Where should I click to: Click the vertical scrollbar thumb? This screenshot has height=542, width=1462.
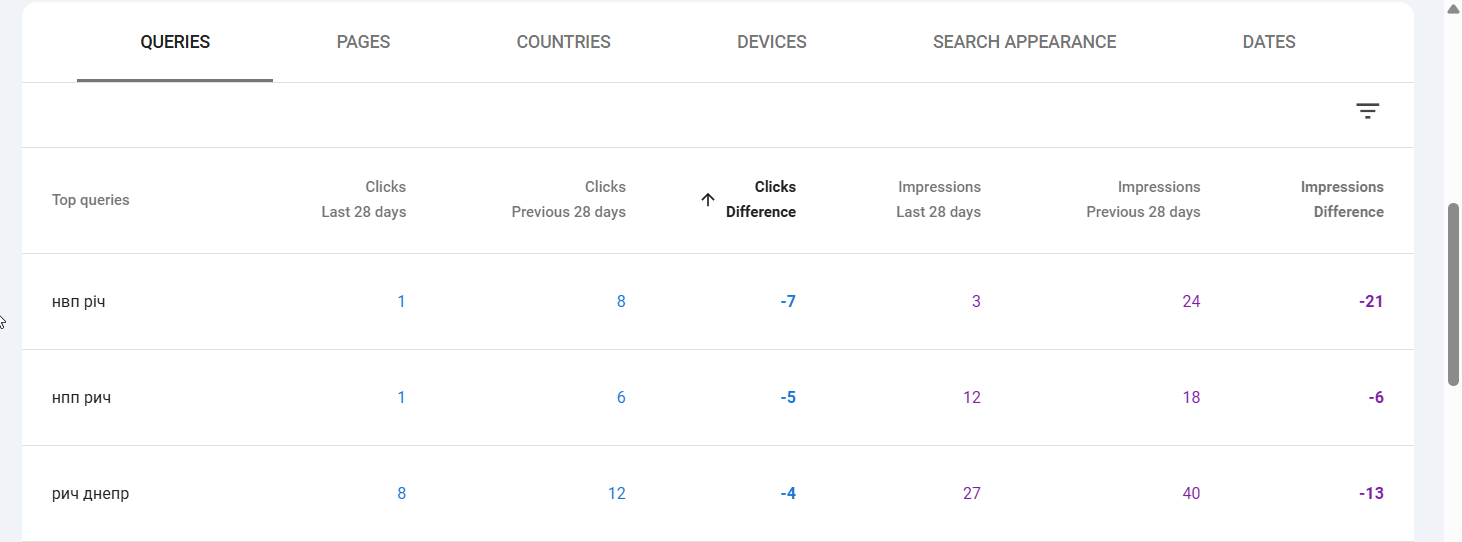(x=1453, y=294)
